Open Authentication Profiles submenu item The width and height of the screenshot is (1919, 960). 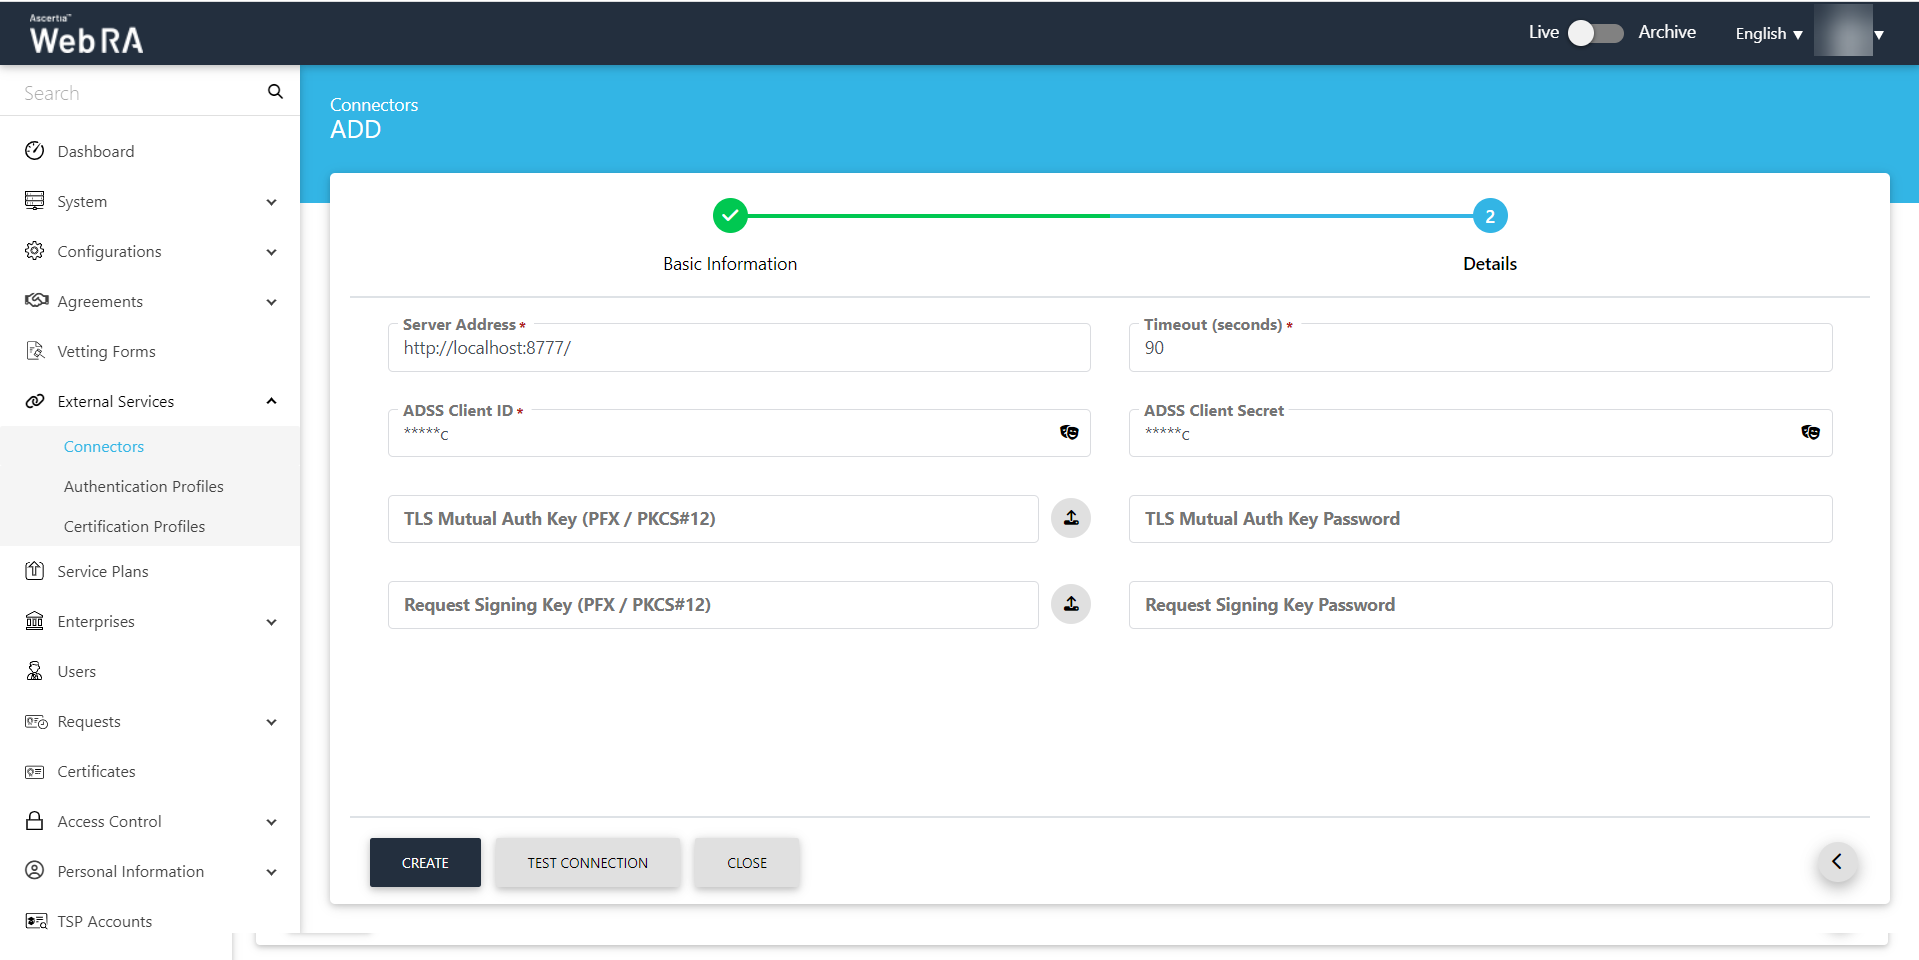[x=143, y=486]
